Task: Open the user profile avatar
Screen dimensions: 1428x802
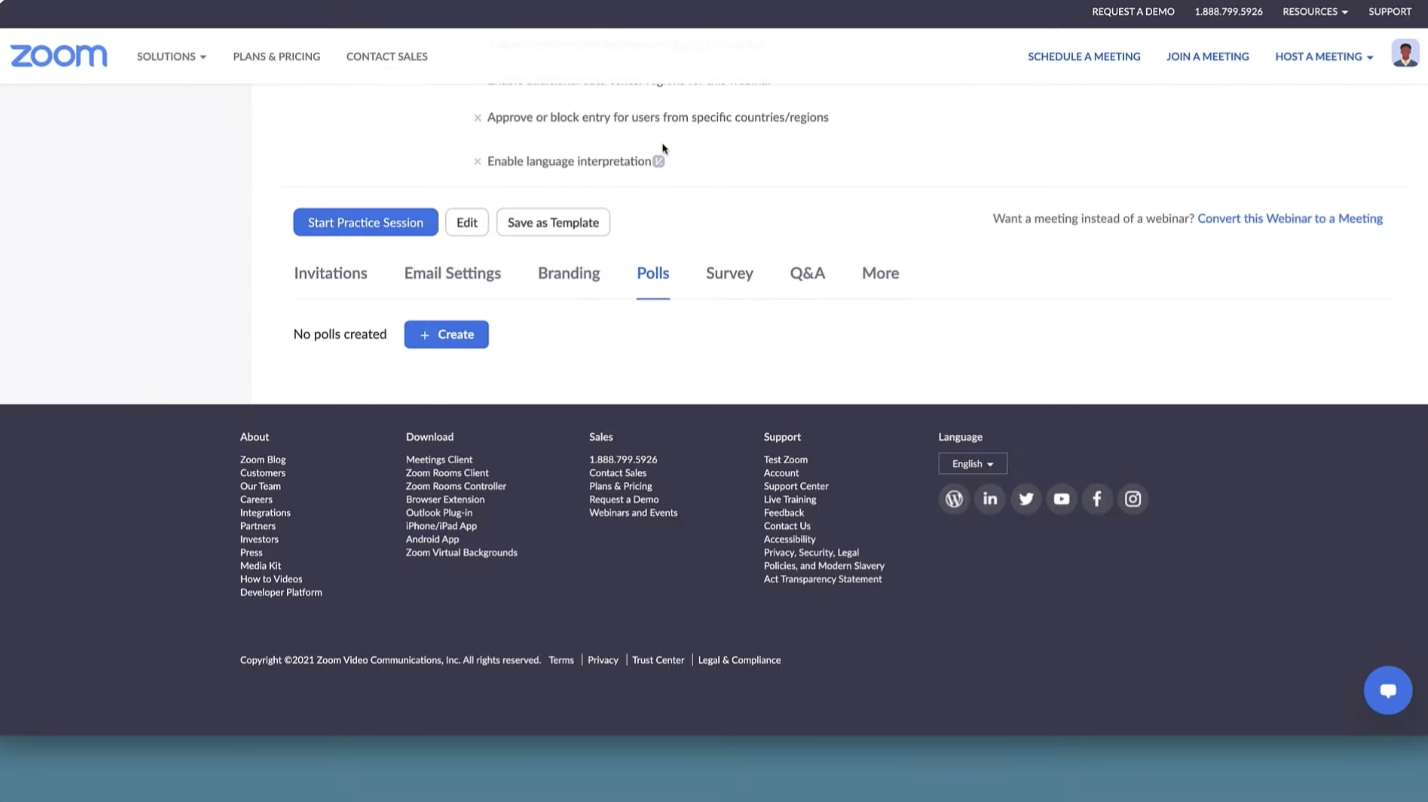Action: pyautogui.click(x=1405, y=55)
